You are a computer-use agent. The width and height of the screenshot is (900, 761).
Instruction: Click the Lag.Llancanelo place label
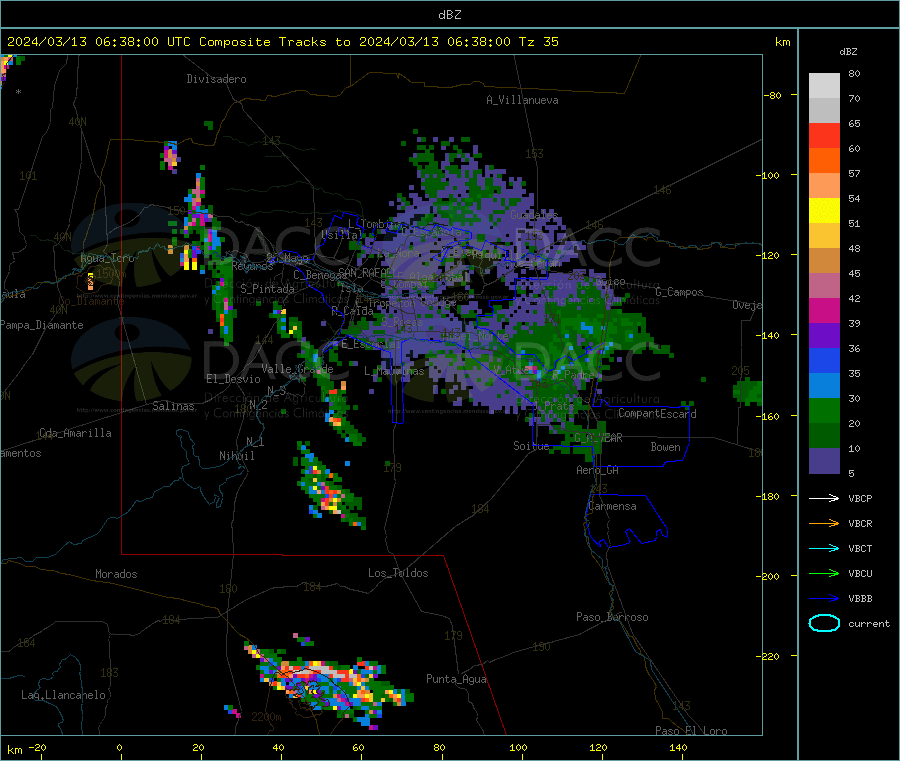pyautogui.click(x=63, y=695)
